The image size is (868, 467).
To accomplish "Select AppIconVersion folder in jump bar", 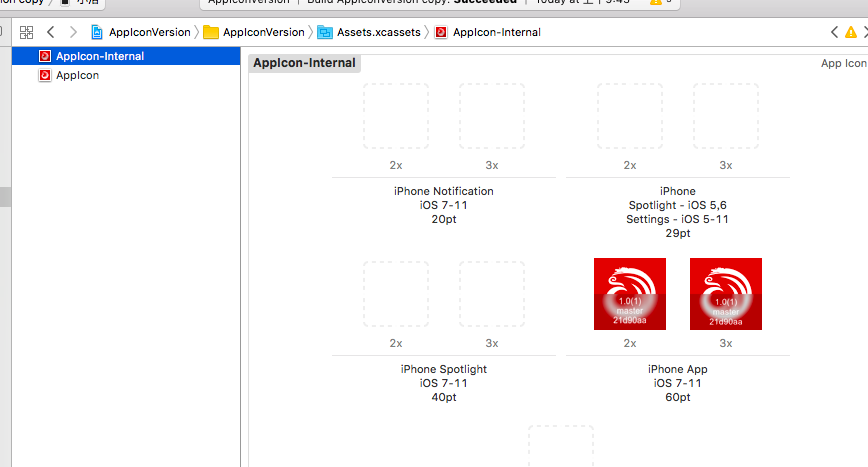I will coord(254,32).
